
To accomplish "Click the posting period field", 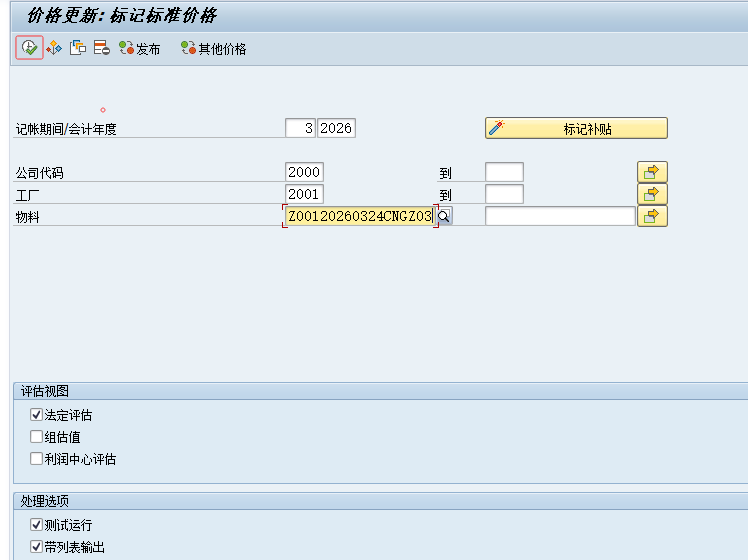I will click(300, 128).
